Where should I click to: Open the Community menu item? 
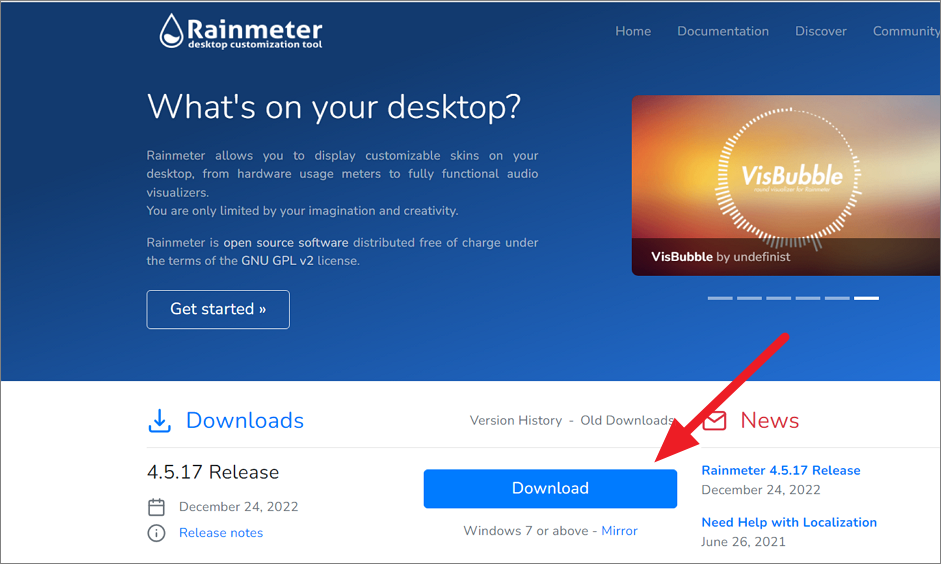tap(906, 31)
